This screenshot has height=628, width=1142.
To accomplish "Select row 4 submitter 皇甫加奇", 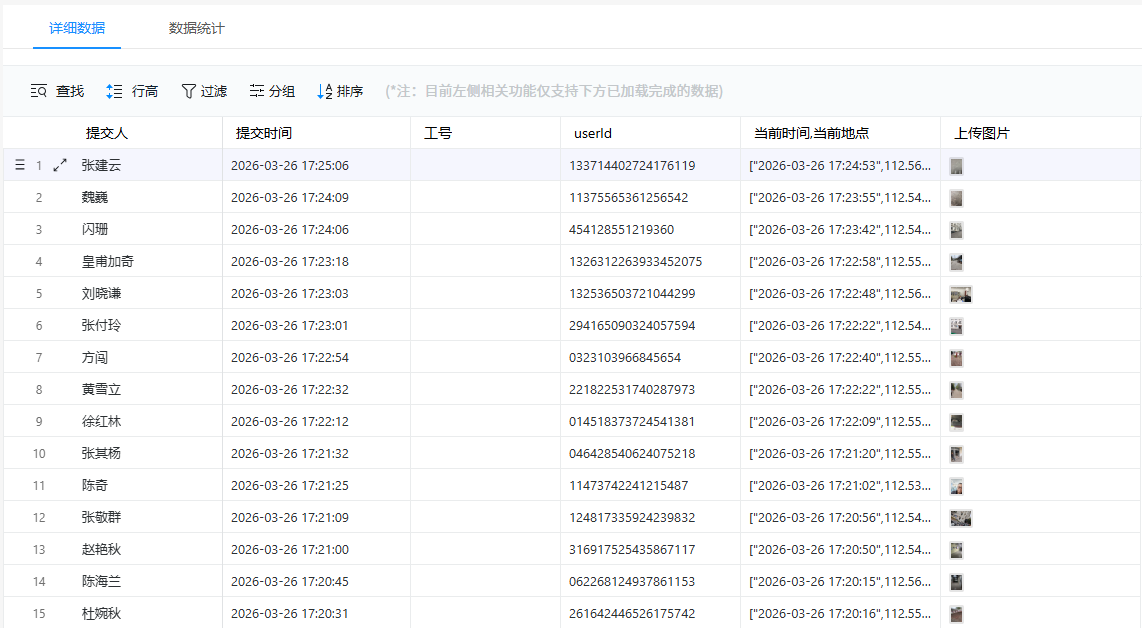I will (107, 262).
